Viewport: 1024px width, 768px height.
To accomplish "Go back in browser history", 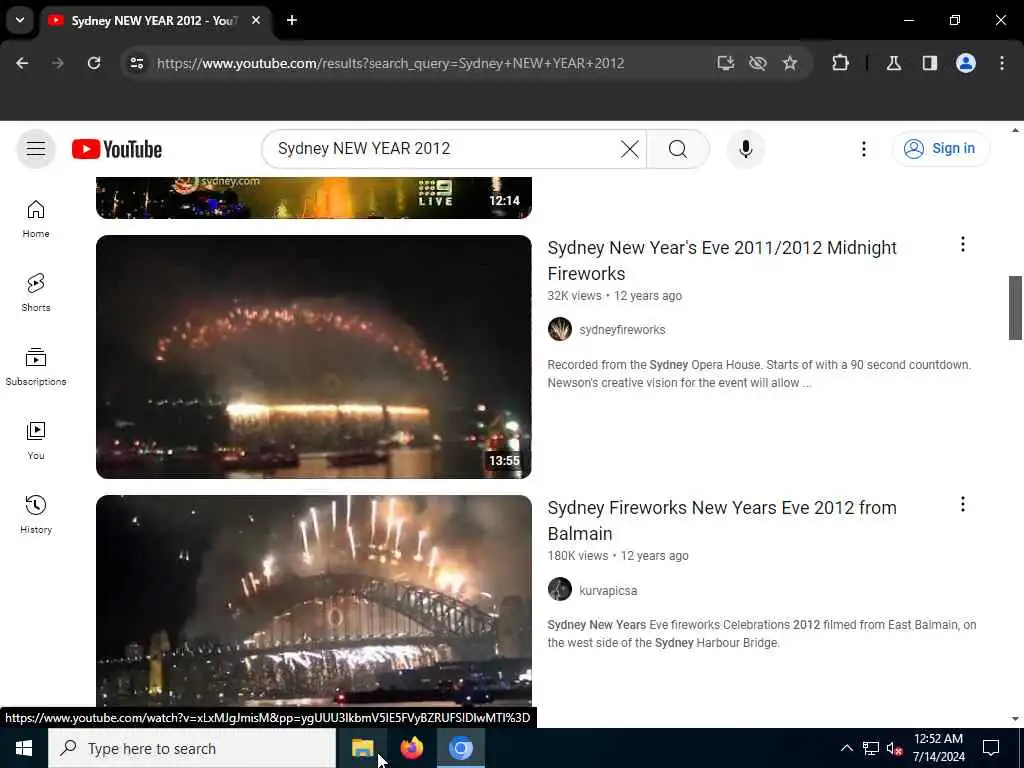I will coord(22,63).
